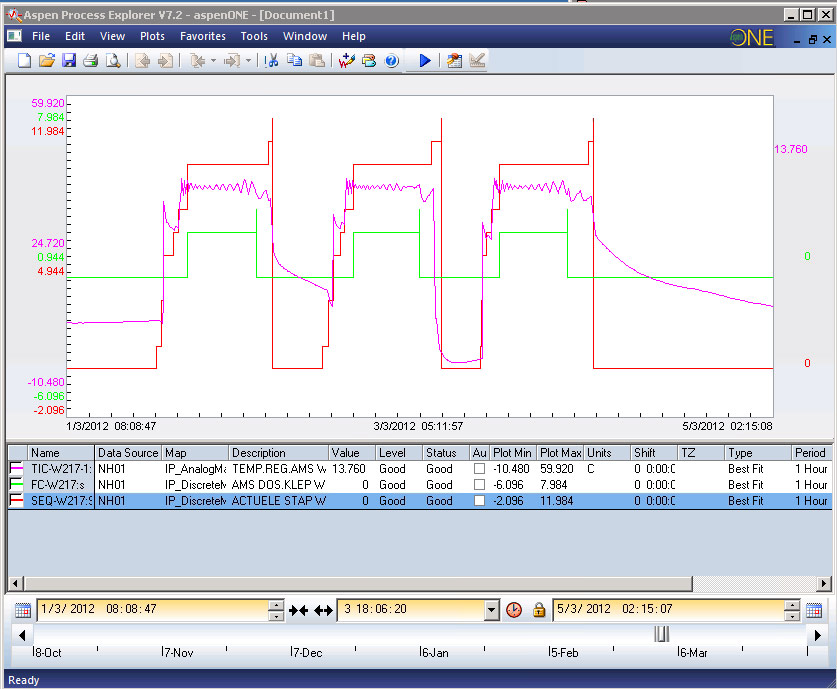The width and height of the screenshot is (837, 689).
Task: Expand the time span dropdown
Action: tap(491, 610)
